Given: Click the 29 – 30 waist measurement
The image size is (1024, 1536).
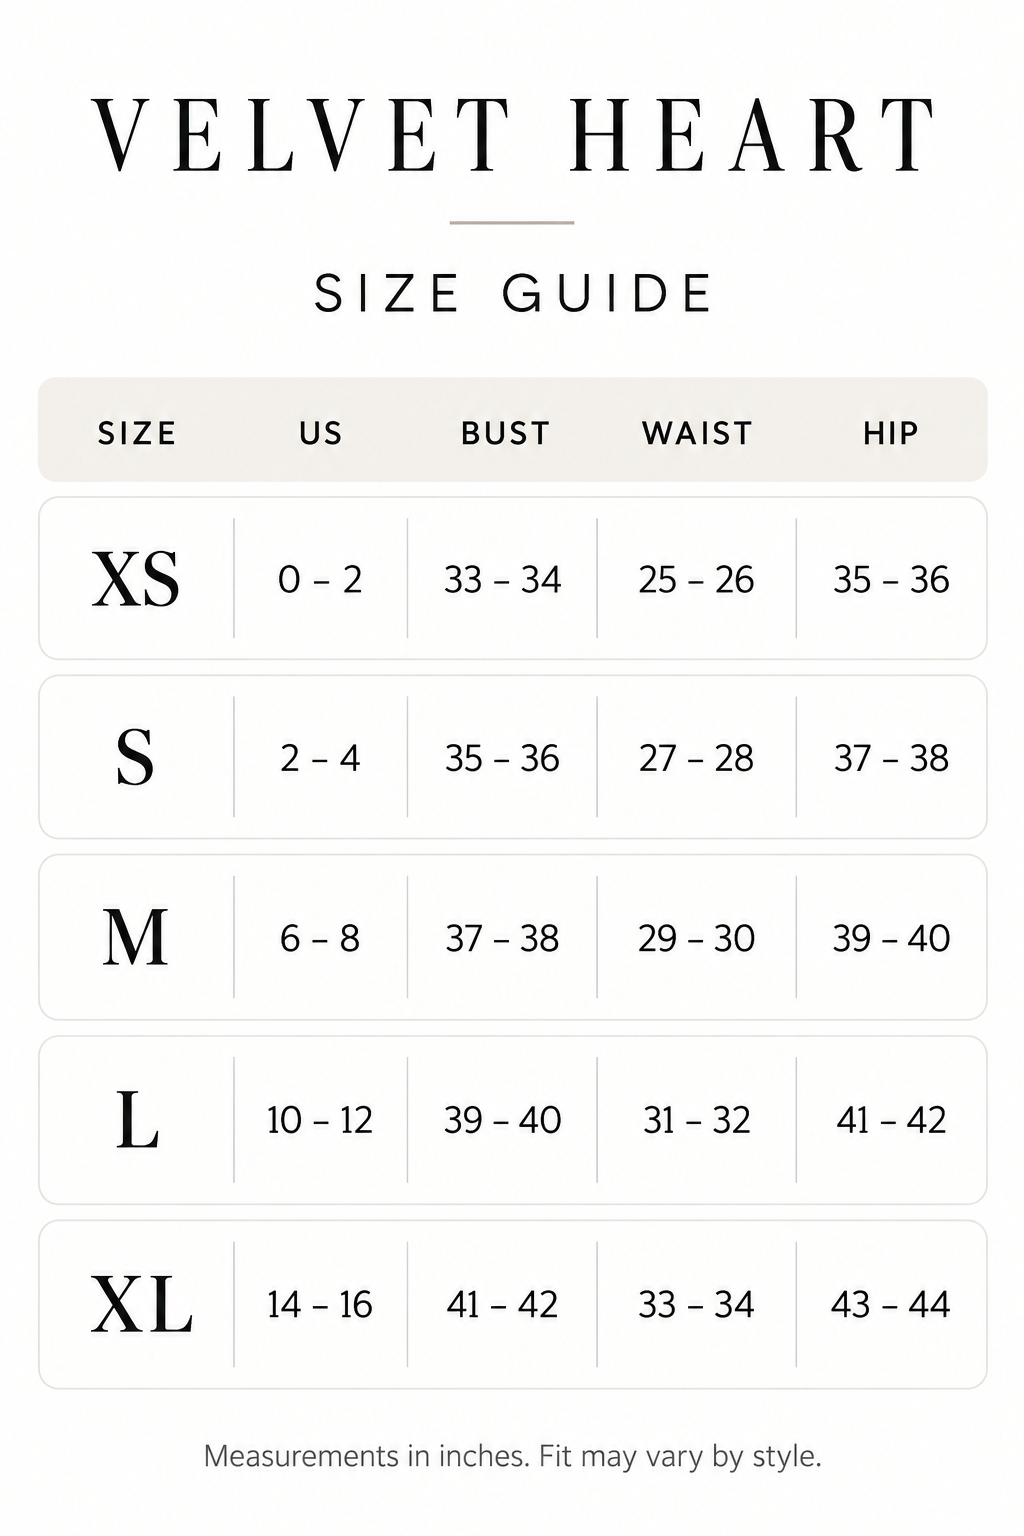Looking at the screenshot, I should tap(696, 938).
